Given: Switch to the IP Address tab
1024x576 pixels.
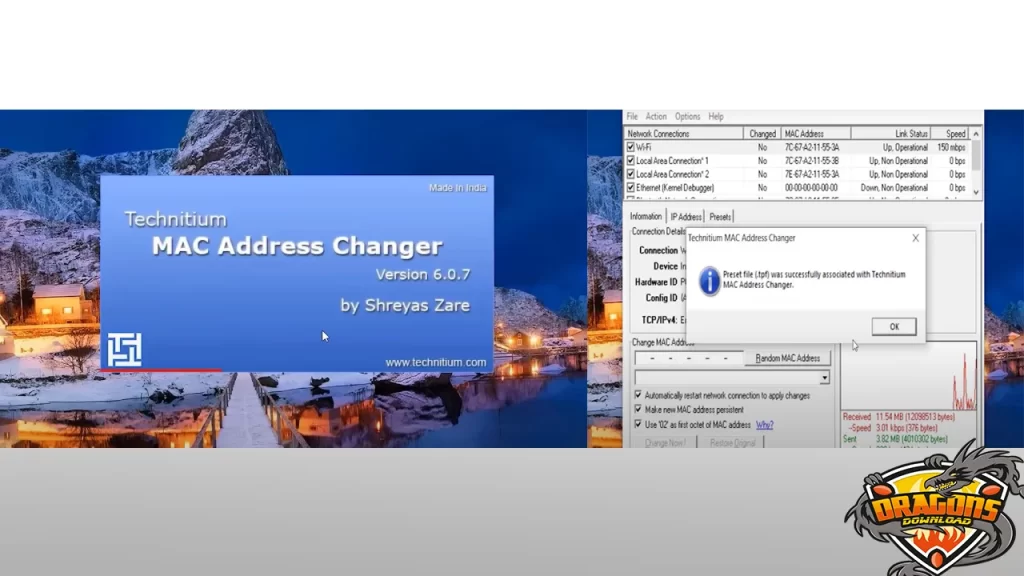Looking at the screenshot, I should click(685, 216).
